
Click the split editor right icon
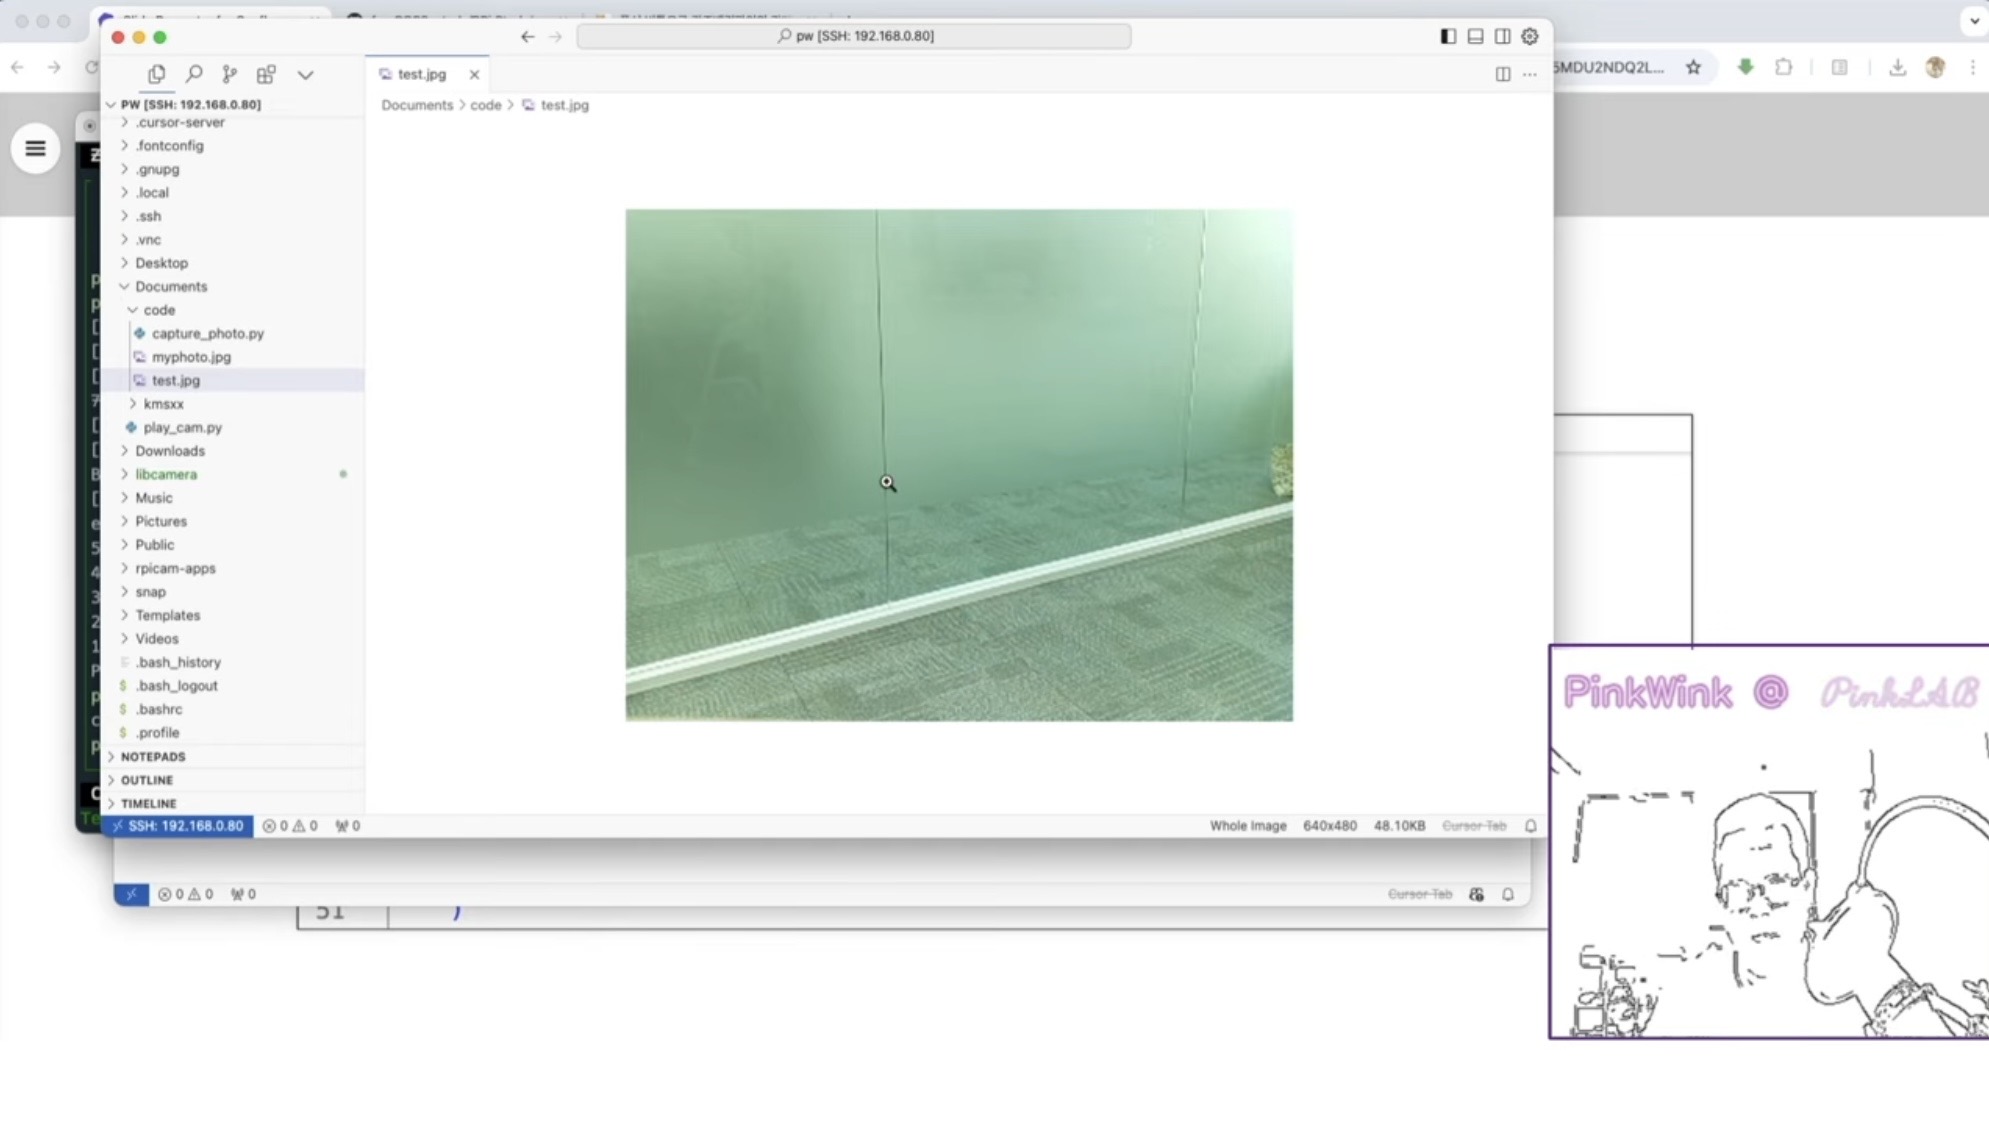point(1502,74)
